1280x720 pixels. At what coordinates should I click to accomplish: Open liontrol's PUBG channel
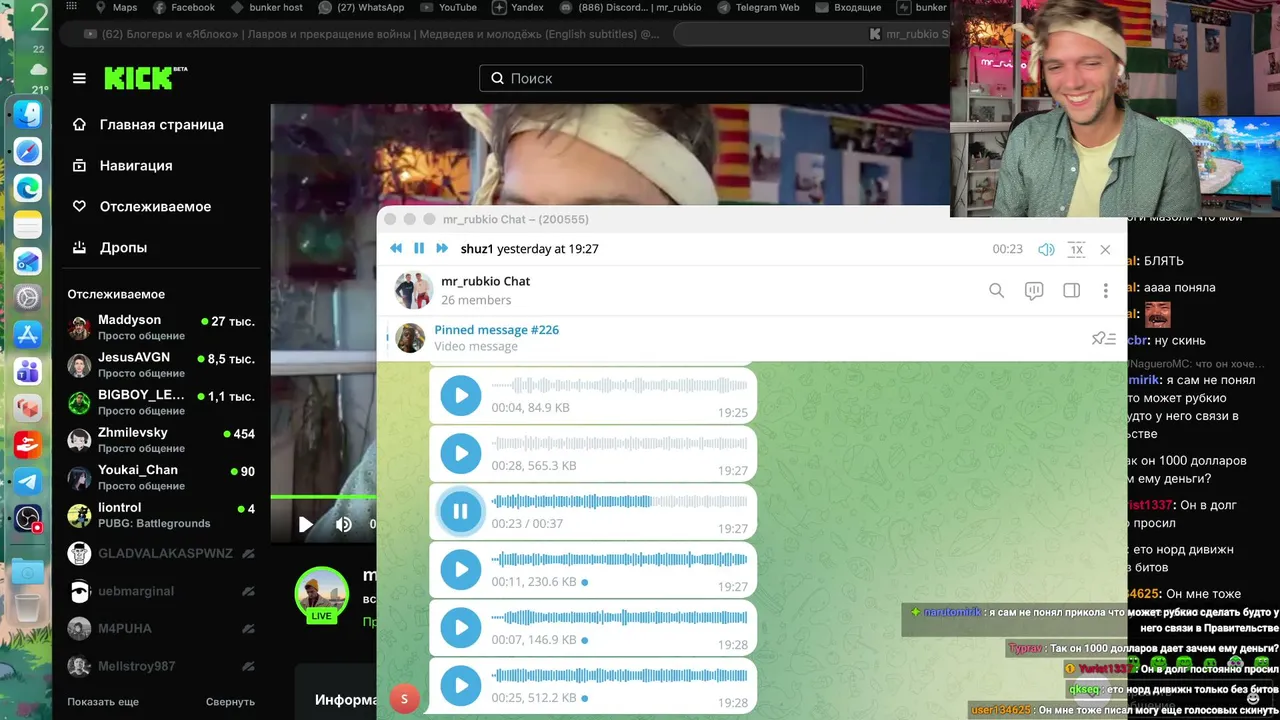pyautogui.click(x=161, y=515)
